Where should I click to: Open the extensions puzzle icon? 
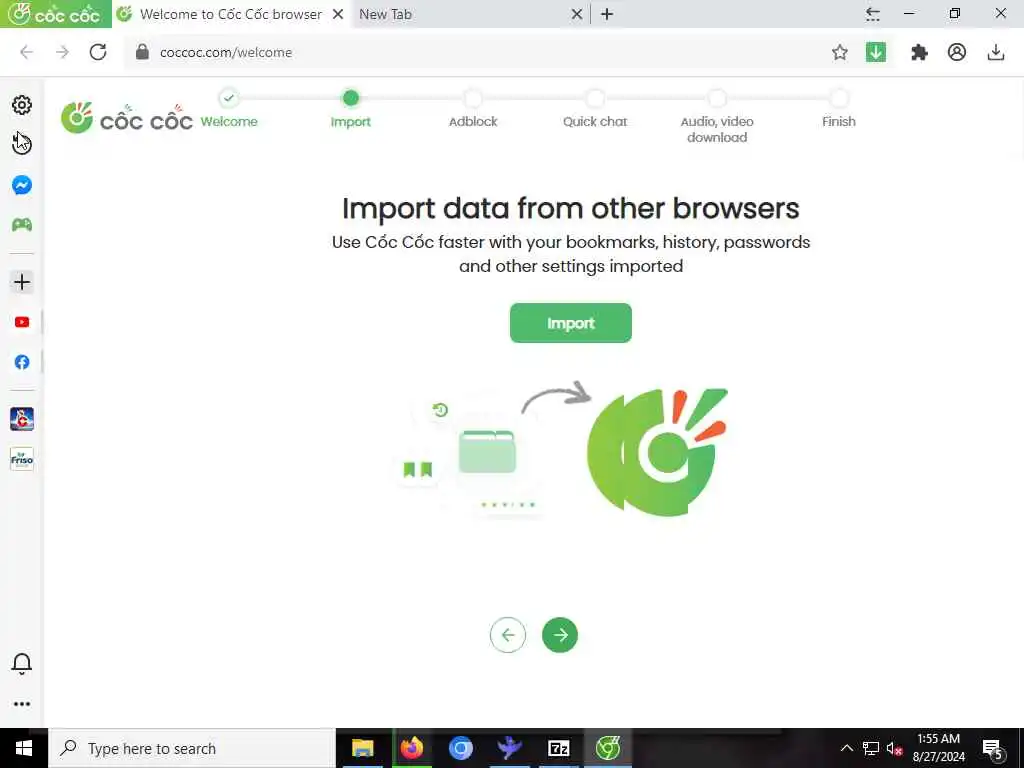920,52
